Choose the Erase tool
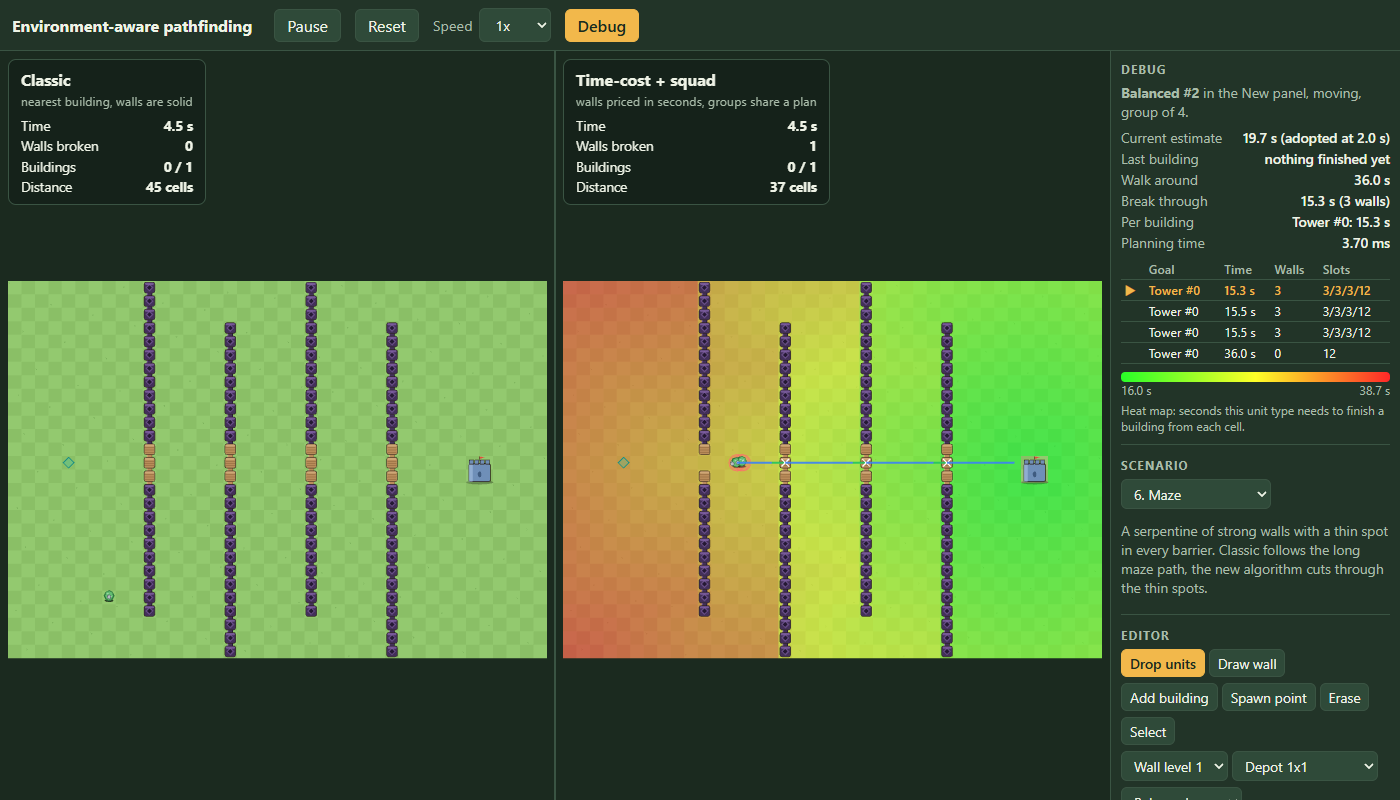The image size is (1400, 800). (x=1344, y=698)
